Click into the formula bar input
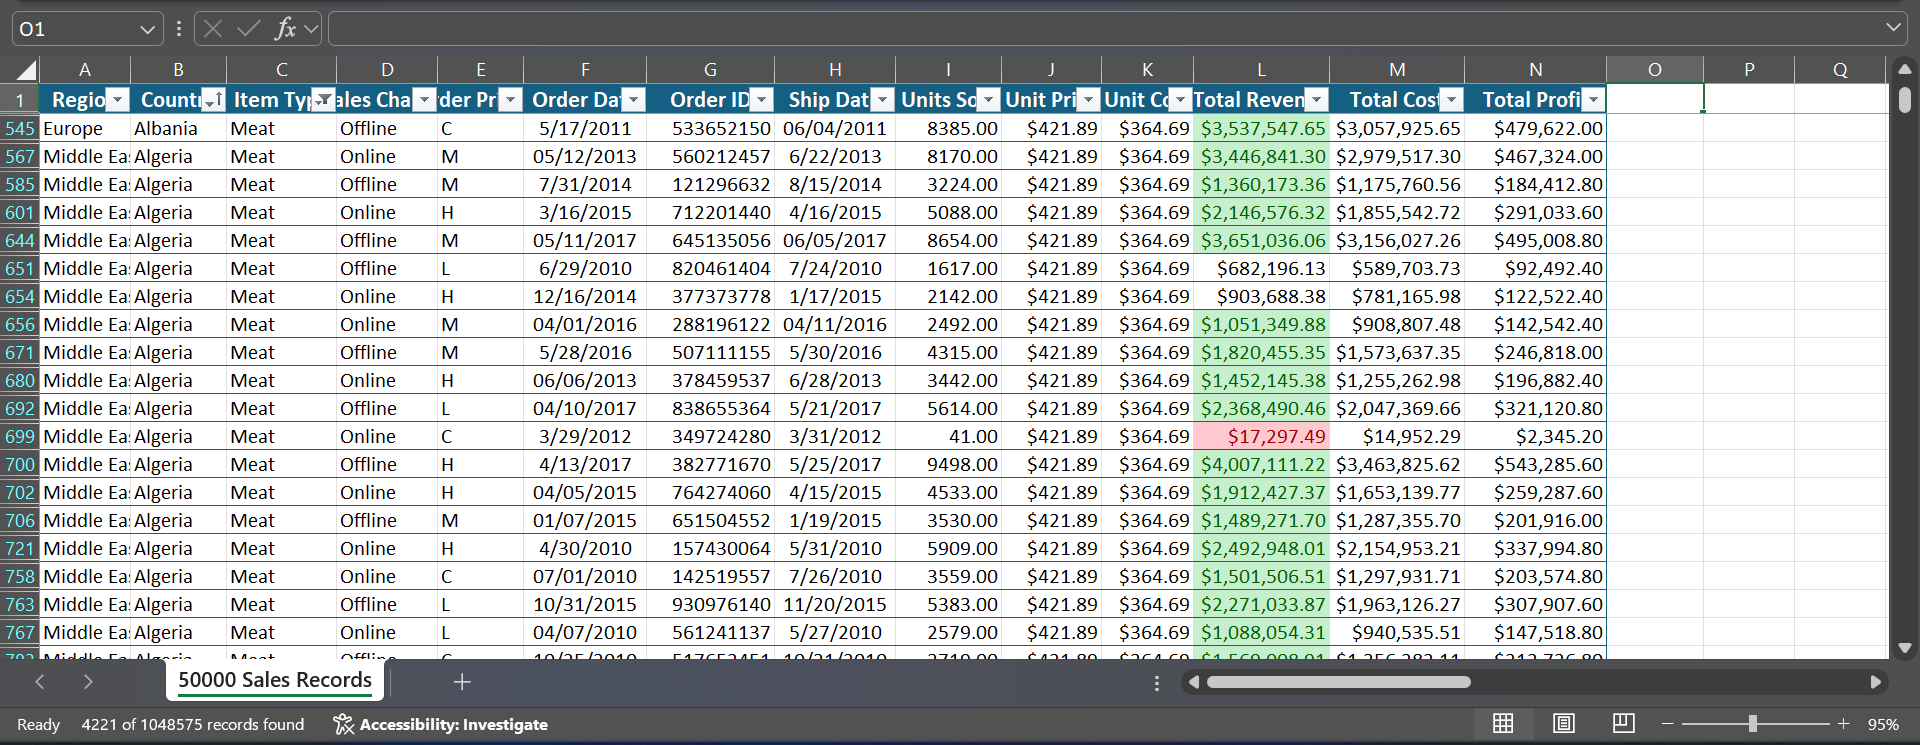The image size is (1920, 745). point(1104,29)
